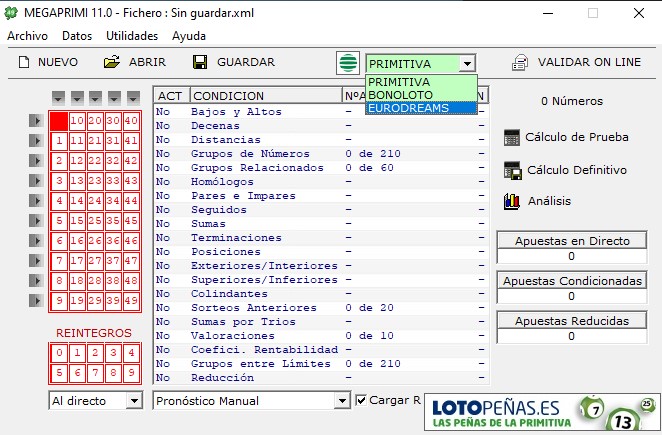This screenshot has width=662, height=435.
Task: Click row arrow beside number 7
Action: pos(36,261)
